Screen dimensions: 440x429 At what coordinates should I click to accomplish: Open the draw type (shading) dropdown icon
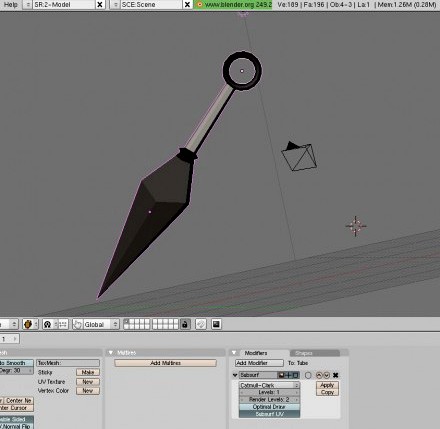point(30,324)
